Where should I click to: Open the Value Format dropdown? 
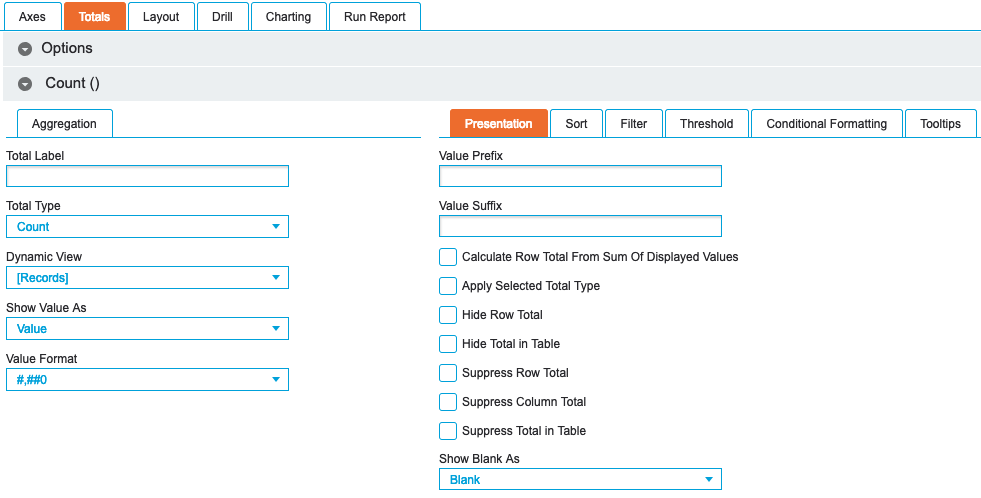(x=147, y=379)
